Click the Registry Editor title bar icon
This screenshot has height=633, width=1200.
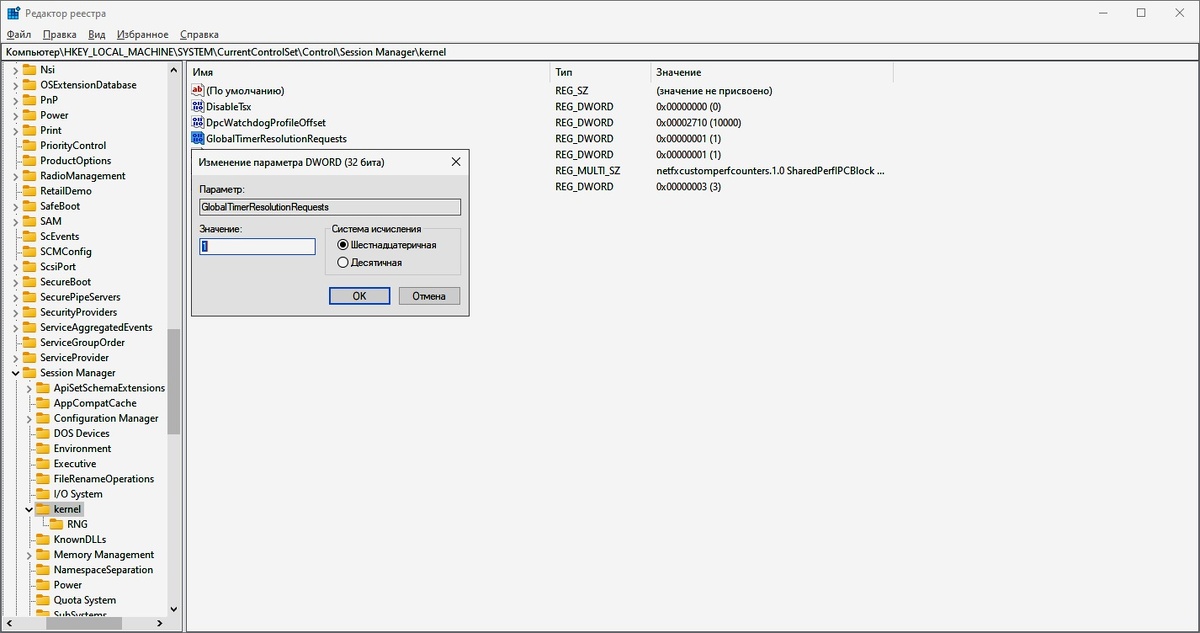coord(14,13)
